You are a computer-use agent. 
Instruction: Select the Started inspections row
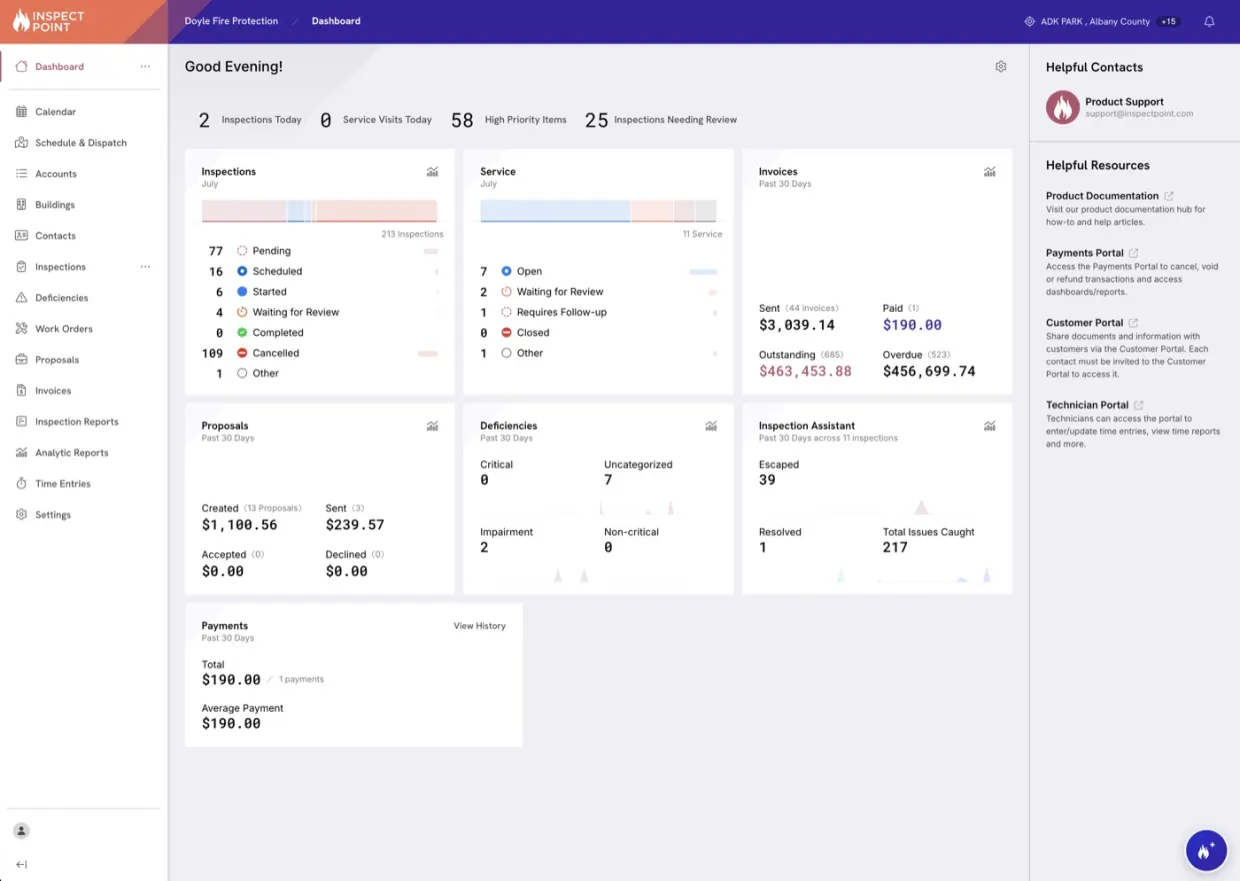(x=320, y=292)
